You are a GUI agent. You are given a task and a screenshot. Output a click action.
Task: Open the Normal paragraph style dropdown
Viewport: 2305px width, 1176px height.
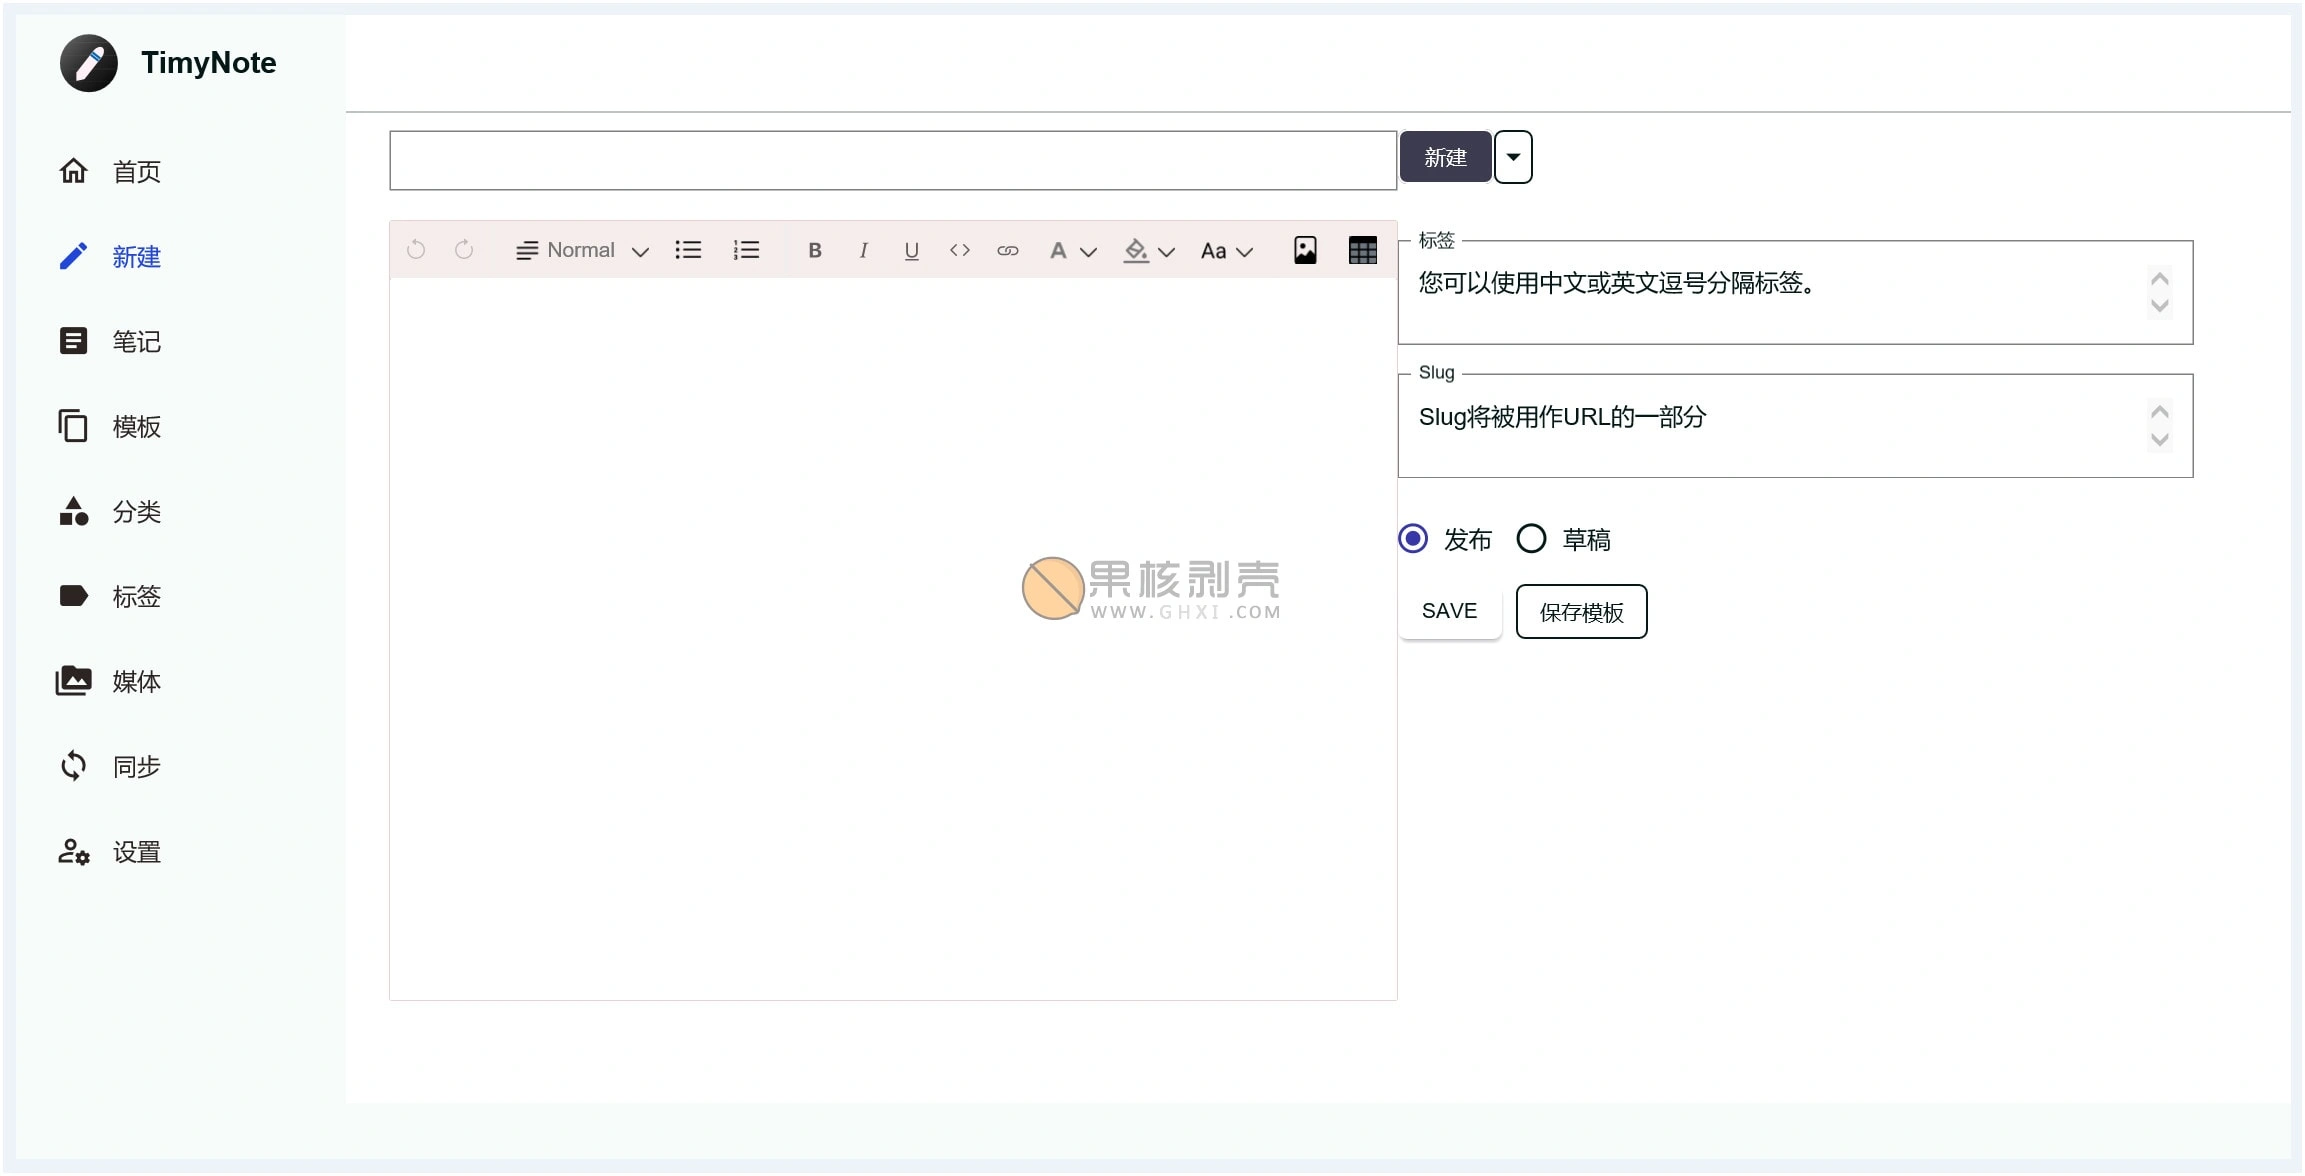point(582,251)
